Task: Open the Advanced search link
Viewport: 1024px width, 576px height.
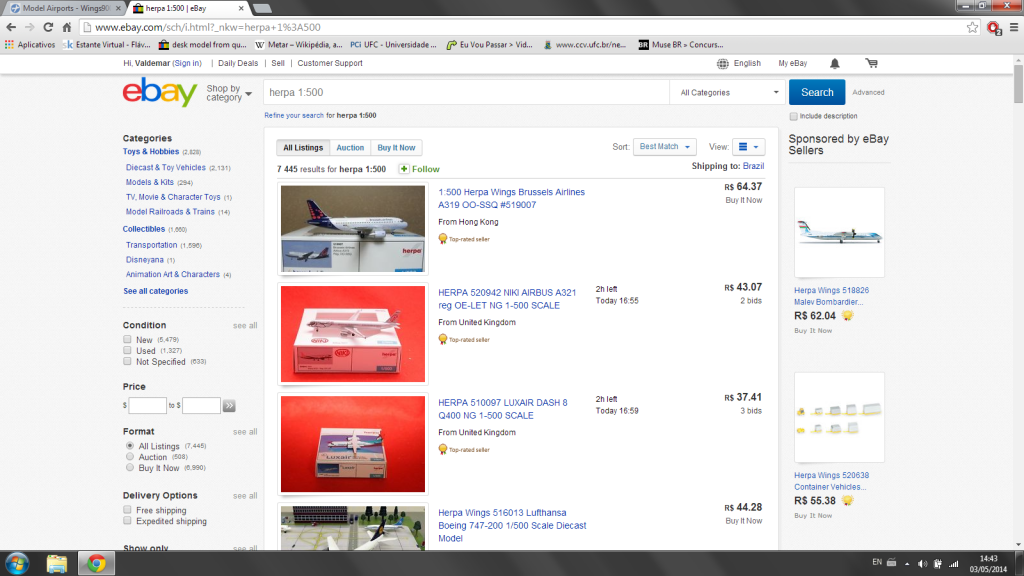Action: (x=868, y=93)
